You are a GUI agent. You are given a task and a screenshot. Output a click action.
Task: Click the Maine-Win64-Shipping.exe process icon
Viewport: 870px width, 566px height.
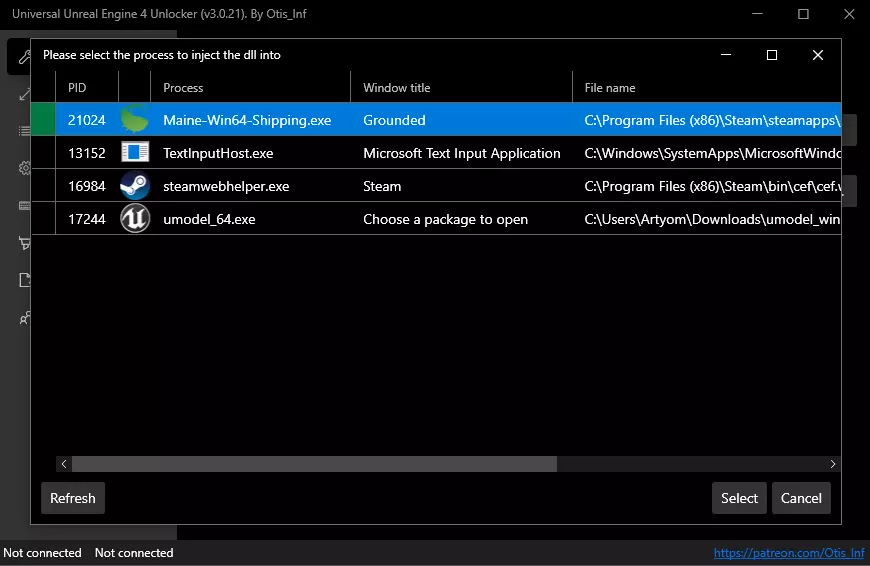point(135,119)
